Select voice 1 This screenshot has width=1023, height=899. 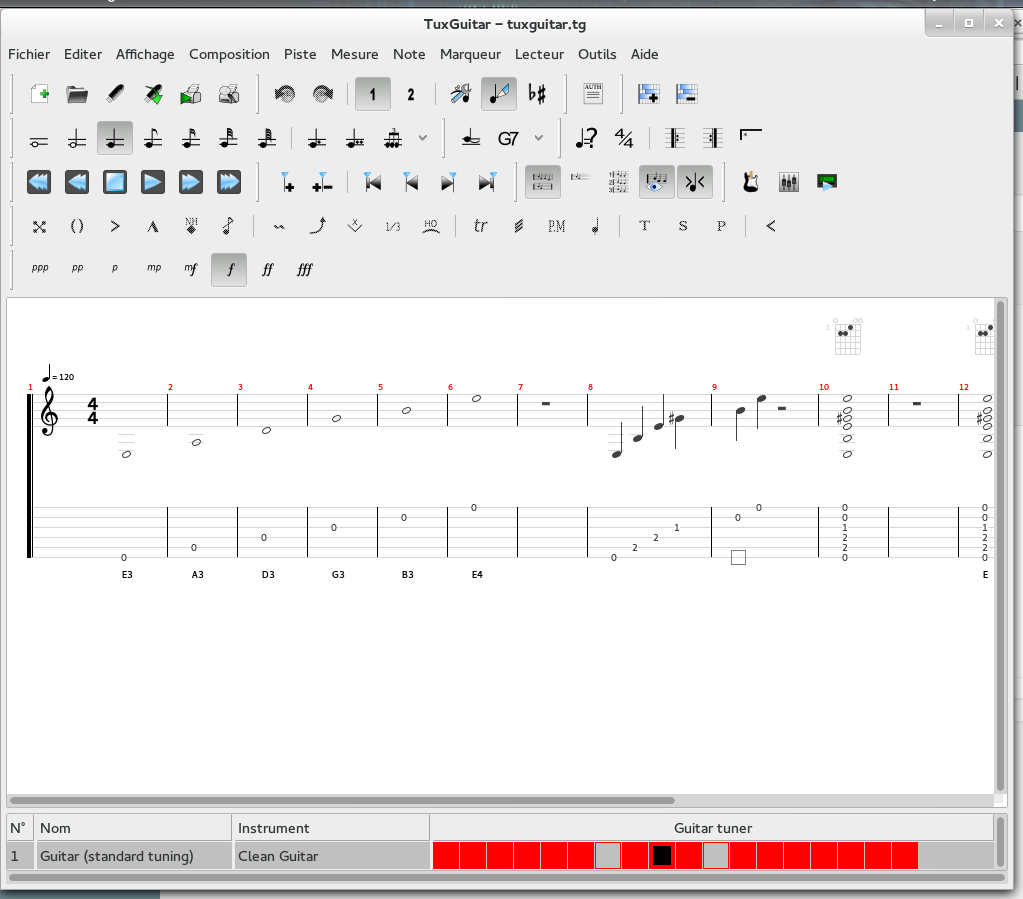point(373,94)
